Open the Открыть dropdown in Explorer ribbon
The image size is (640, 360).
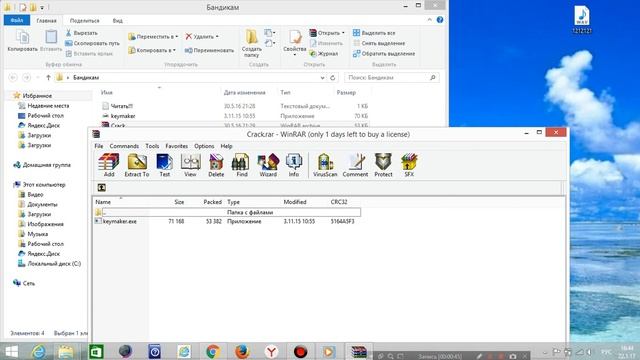[x=327, y=33]
